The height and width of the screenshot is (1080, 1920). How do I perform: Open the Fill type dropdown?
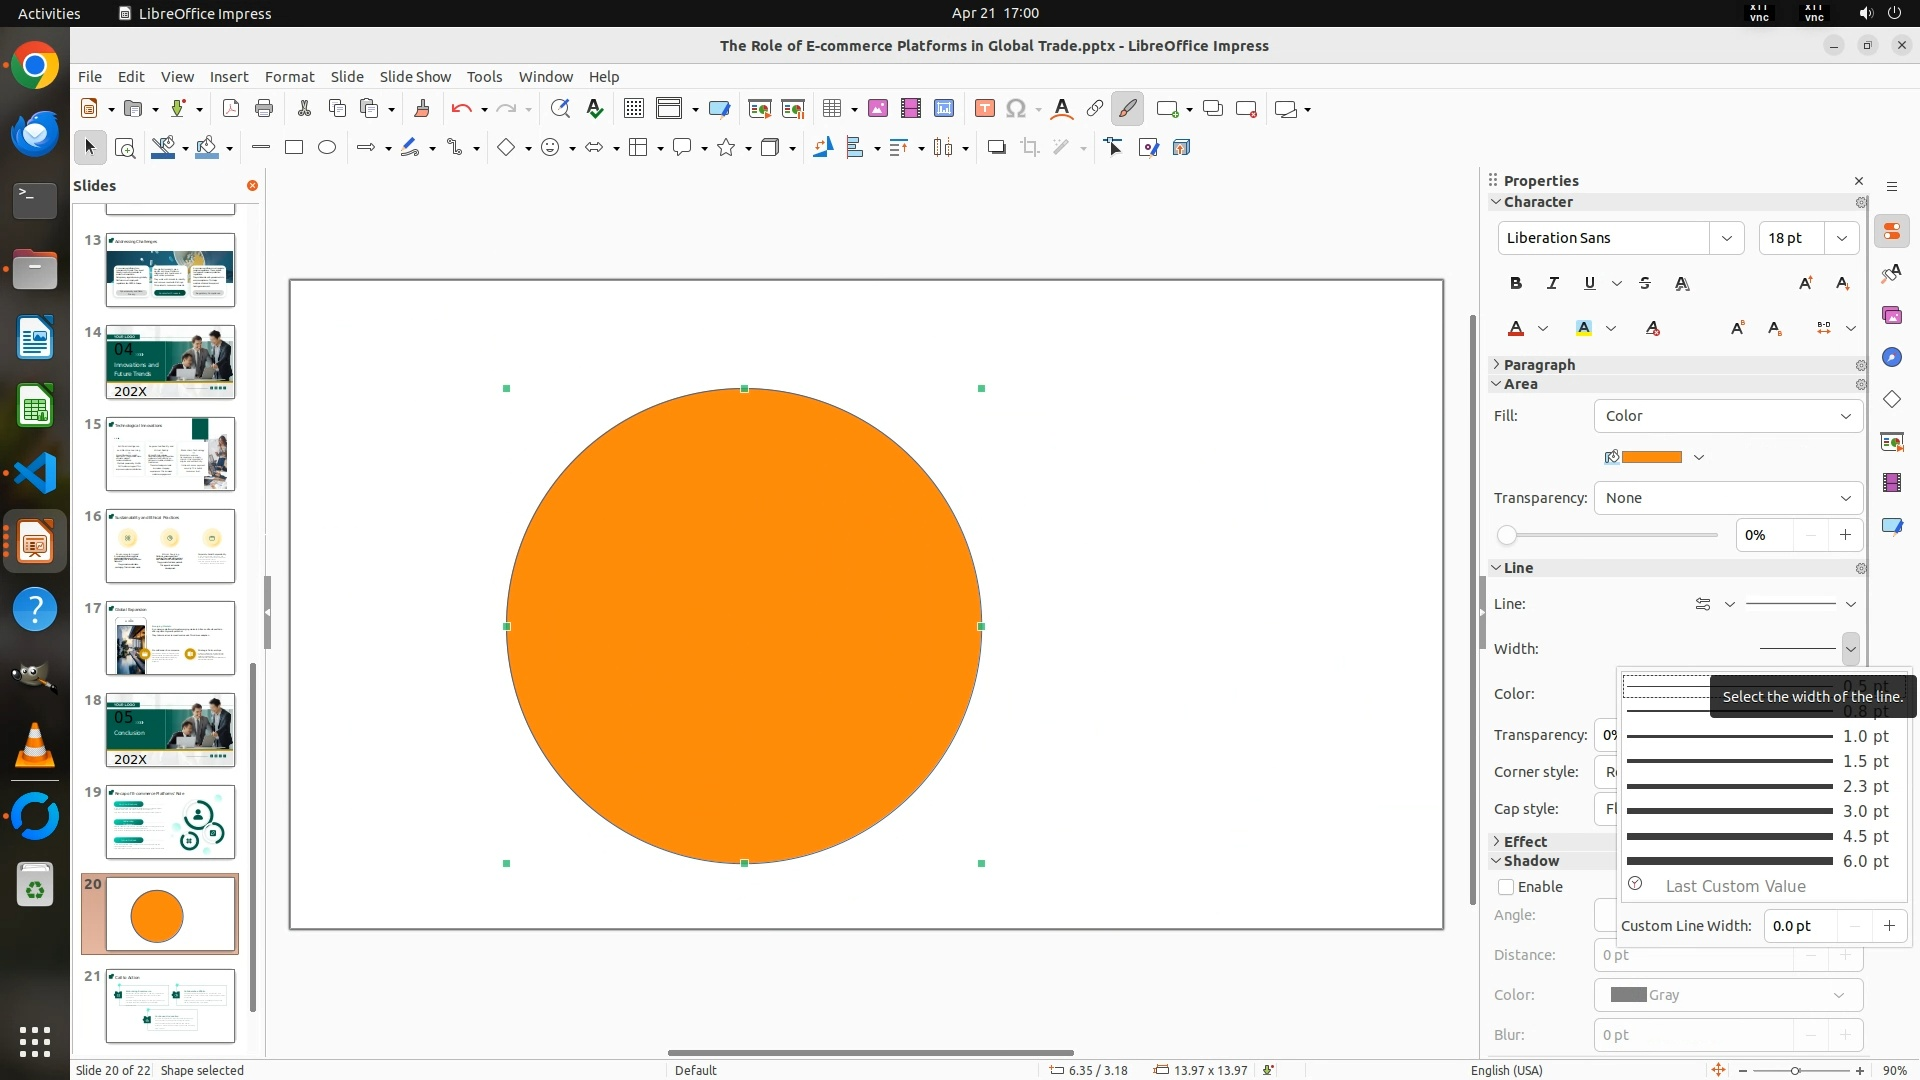pos(1728,416)
